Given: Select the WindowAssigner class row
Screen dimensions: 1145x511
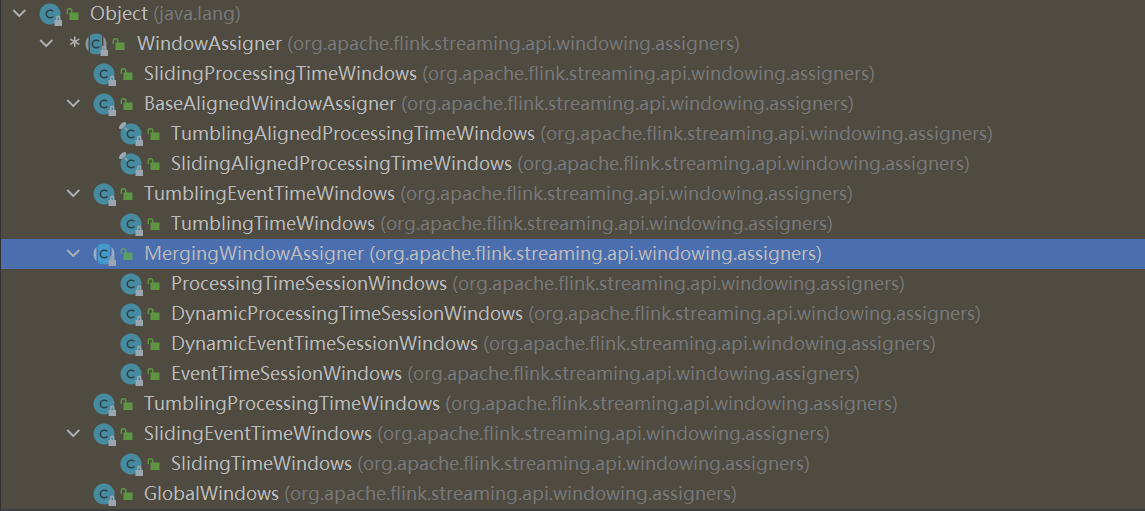Looking at the screenshot, I should (x=209, y=44).
